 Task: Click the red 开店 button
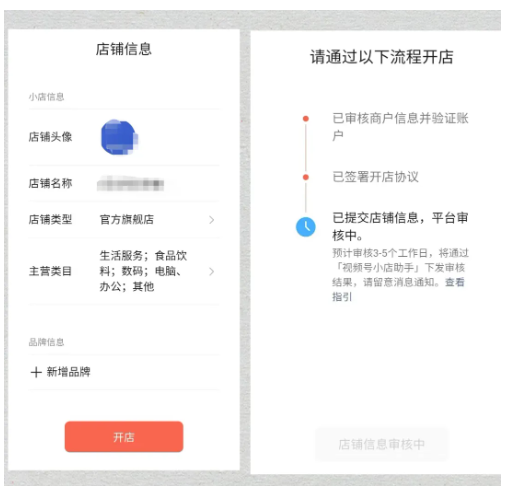coord(124,437)
